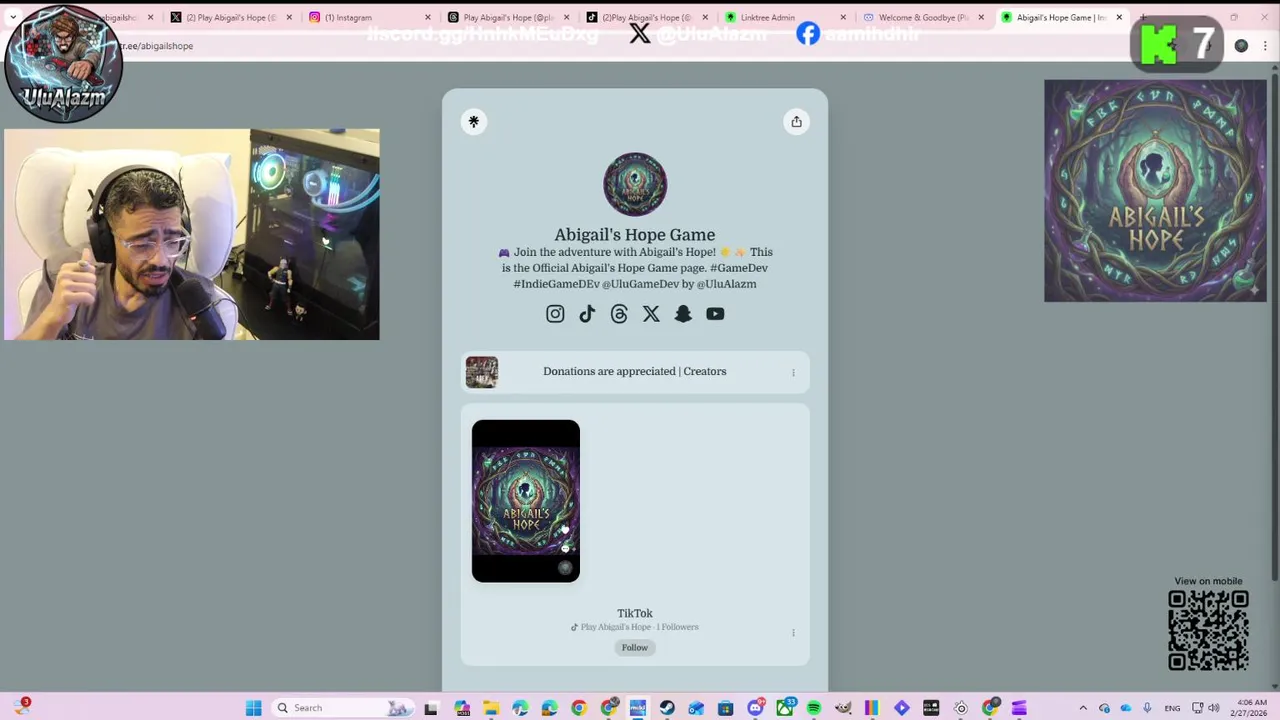1280x720 pixels.
Task: Open GIMP from the taskbar
Action: click(843, 708)
